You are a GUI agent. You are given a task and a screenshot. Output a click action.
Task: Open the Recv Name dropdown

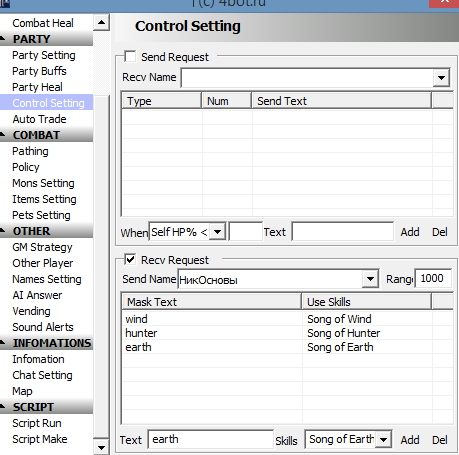[x=441, y=78]
